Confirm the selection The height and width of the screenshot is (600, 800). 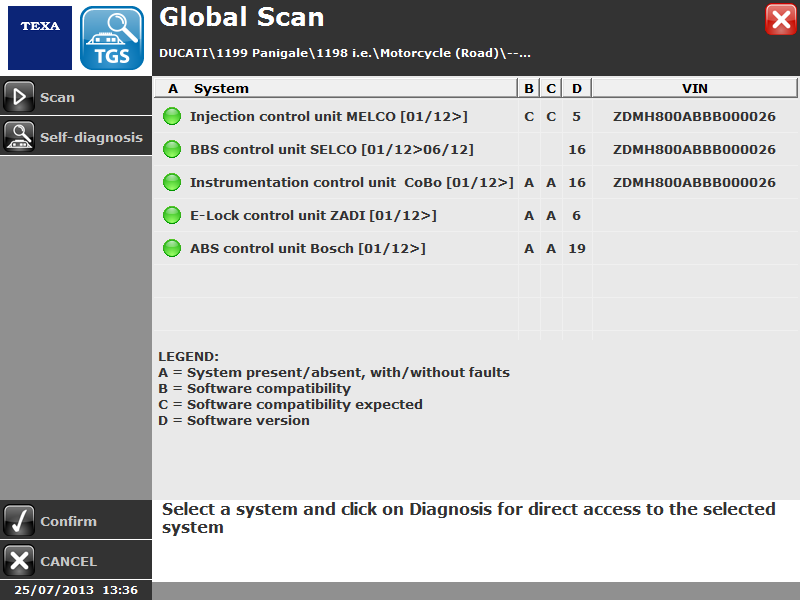(x=76, y=520)
